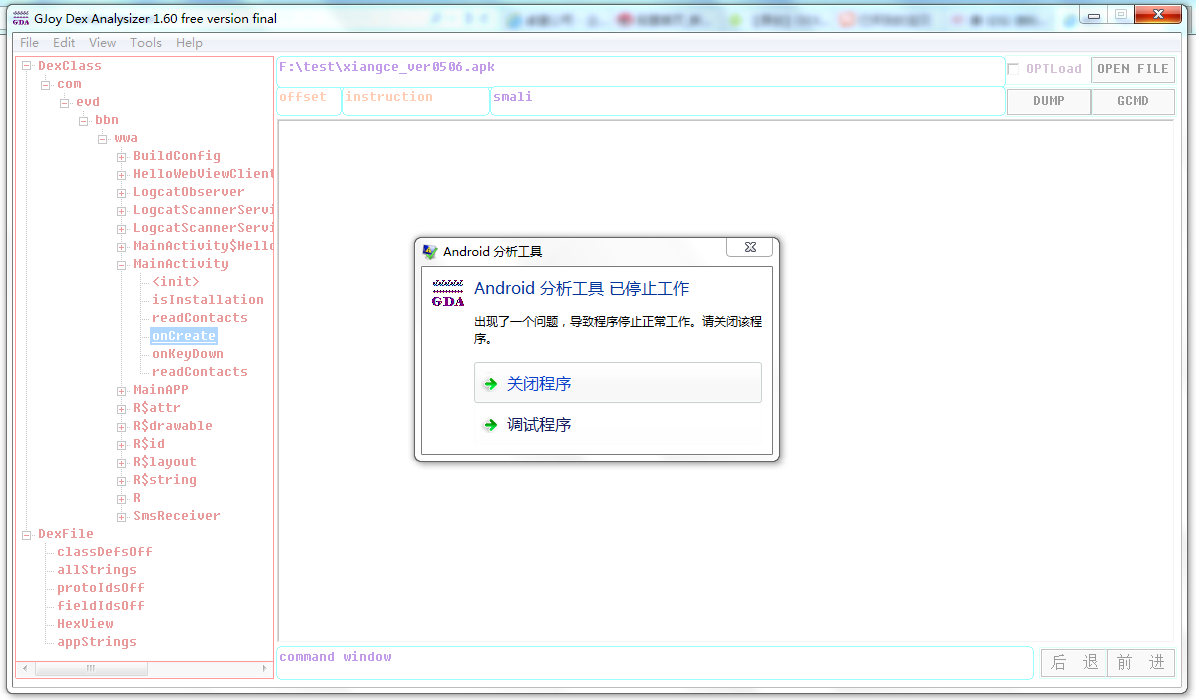Collapse the wwa package node
The image size is (1196, 700).
click(x=103, y=139)
